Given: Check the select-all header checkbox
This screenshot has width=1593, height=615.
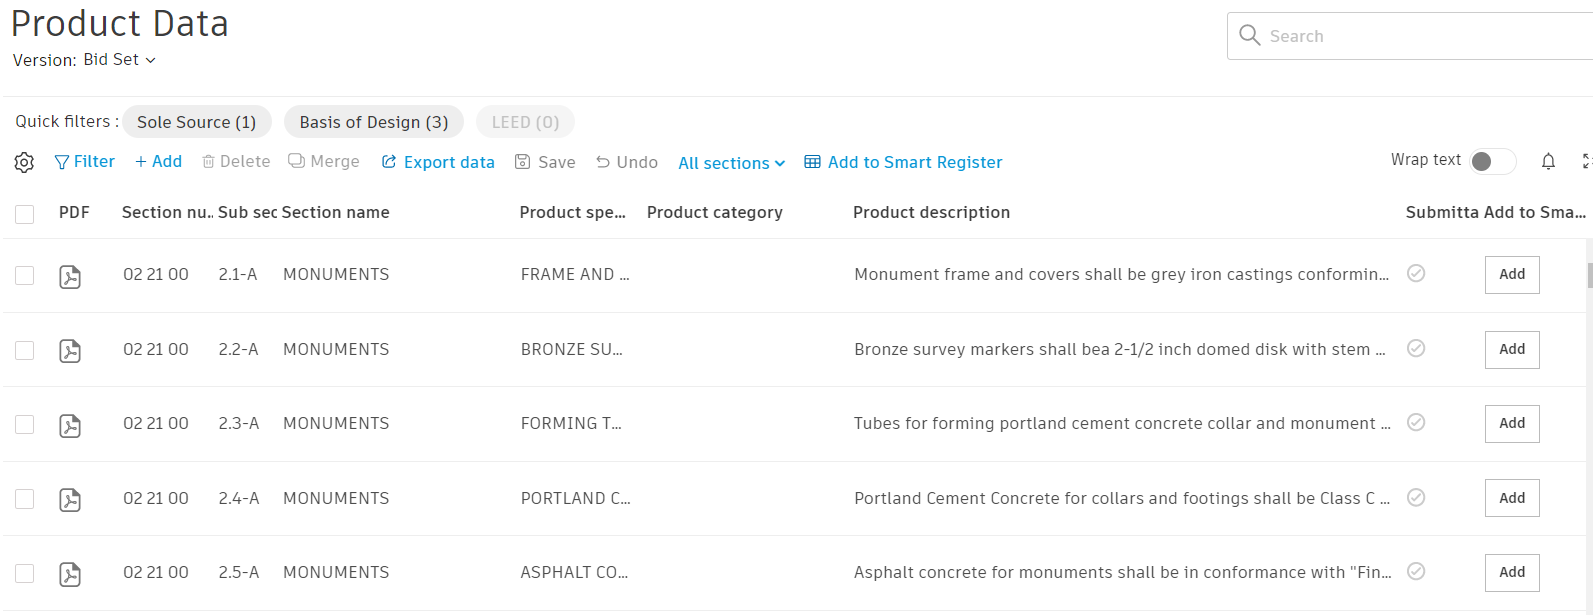Looking at the screenshot, I should click(25, 213).
